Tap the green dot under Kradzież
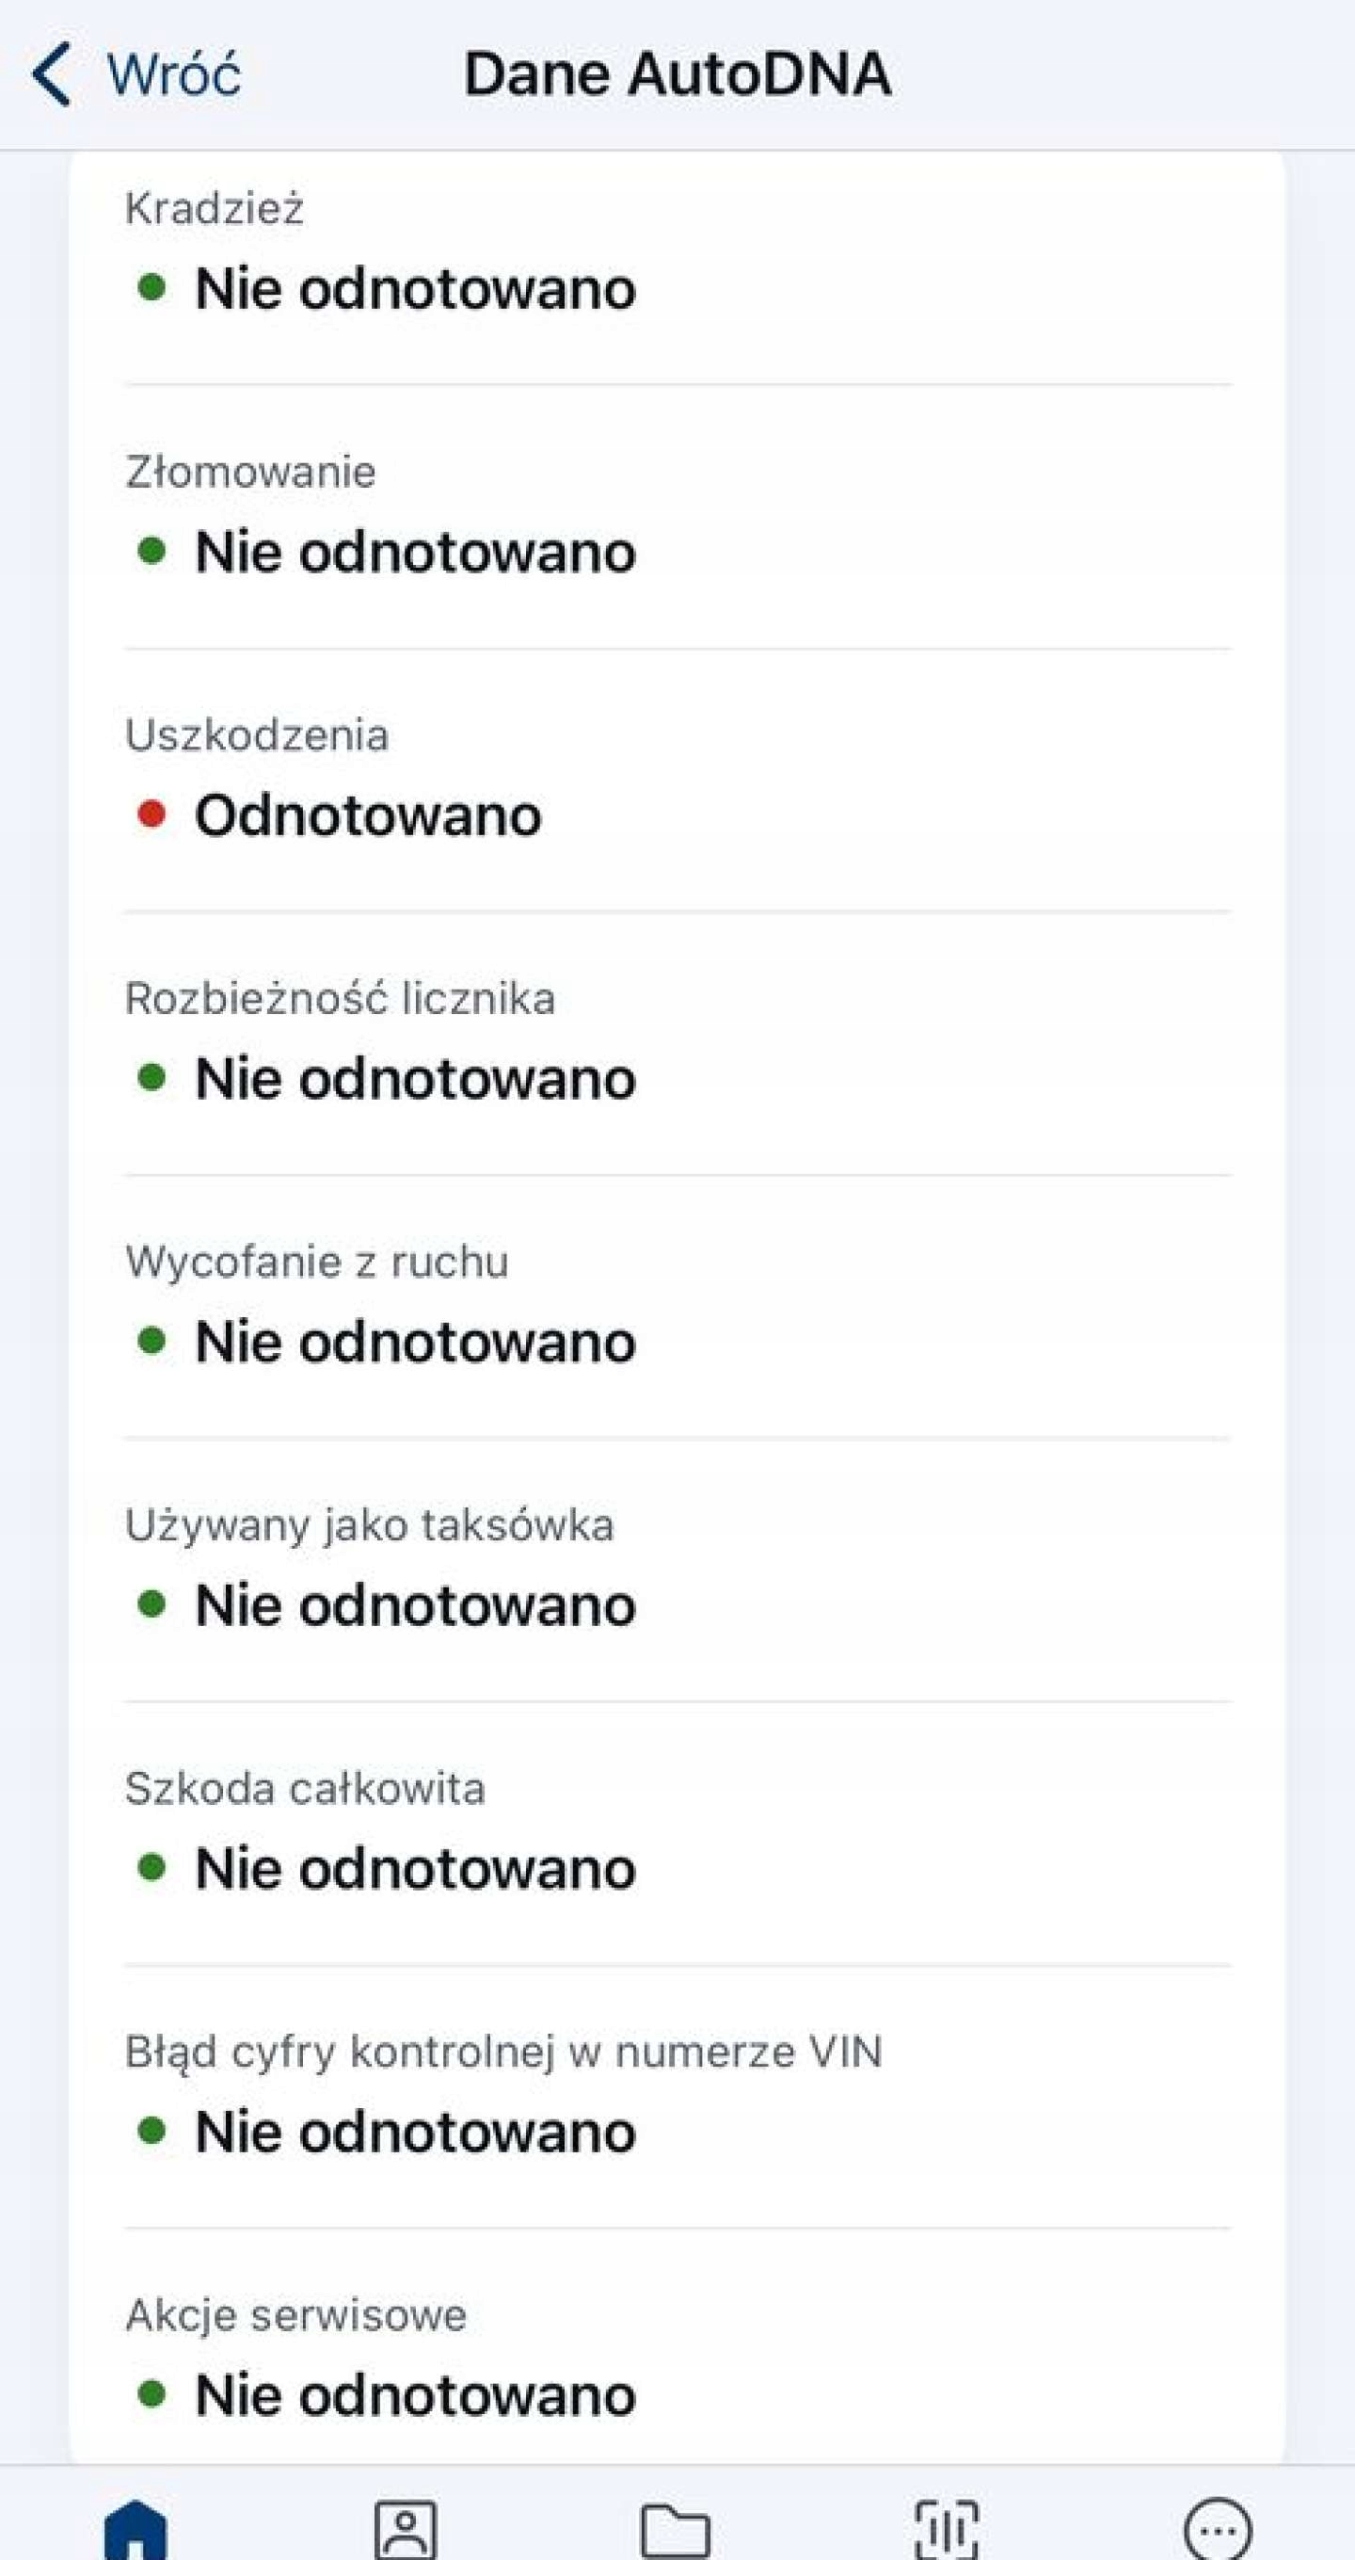 tap(151, 288)
